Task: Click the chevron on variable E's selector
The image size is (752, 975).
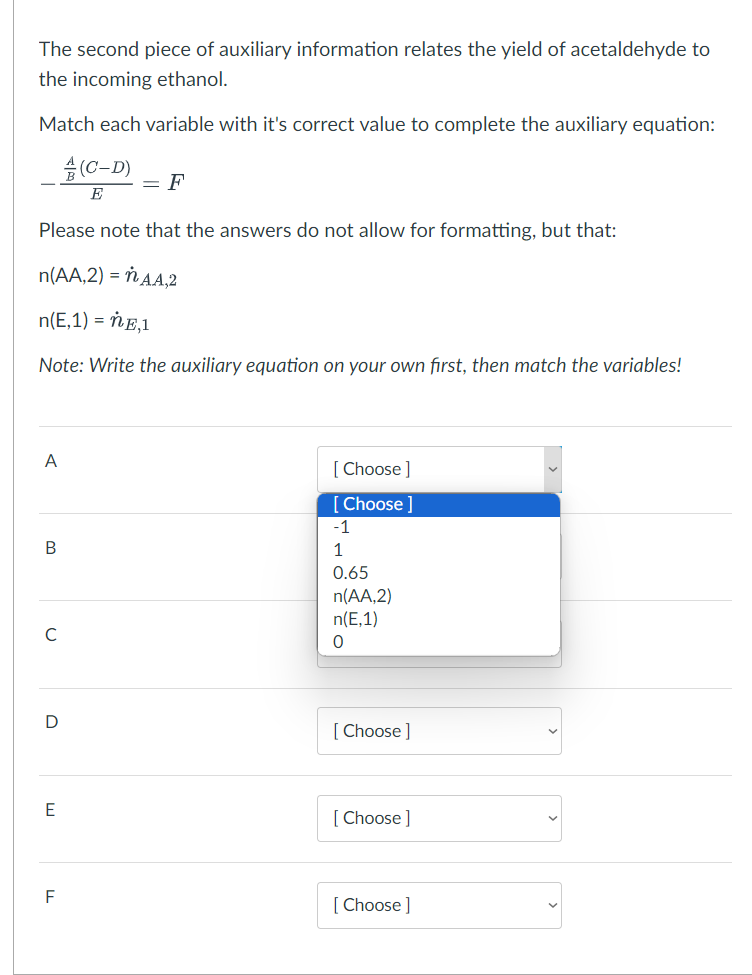Action: point(551,817)
